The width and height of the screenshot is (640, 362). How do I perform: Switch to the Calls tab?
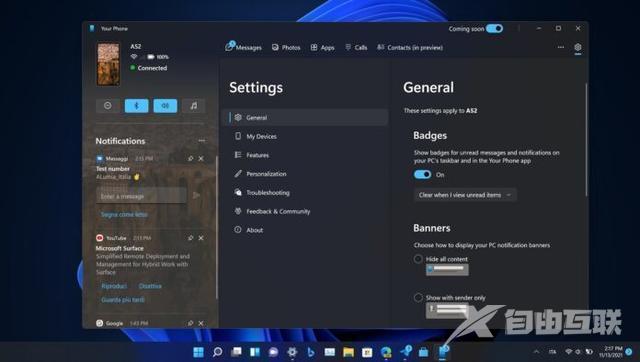pyautogui.click(x=356, y=47)
